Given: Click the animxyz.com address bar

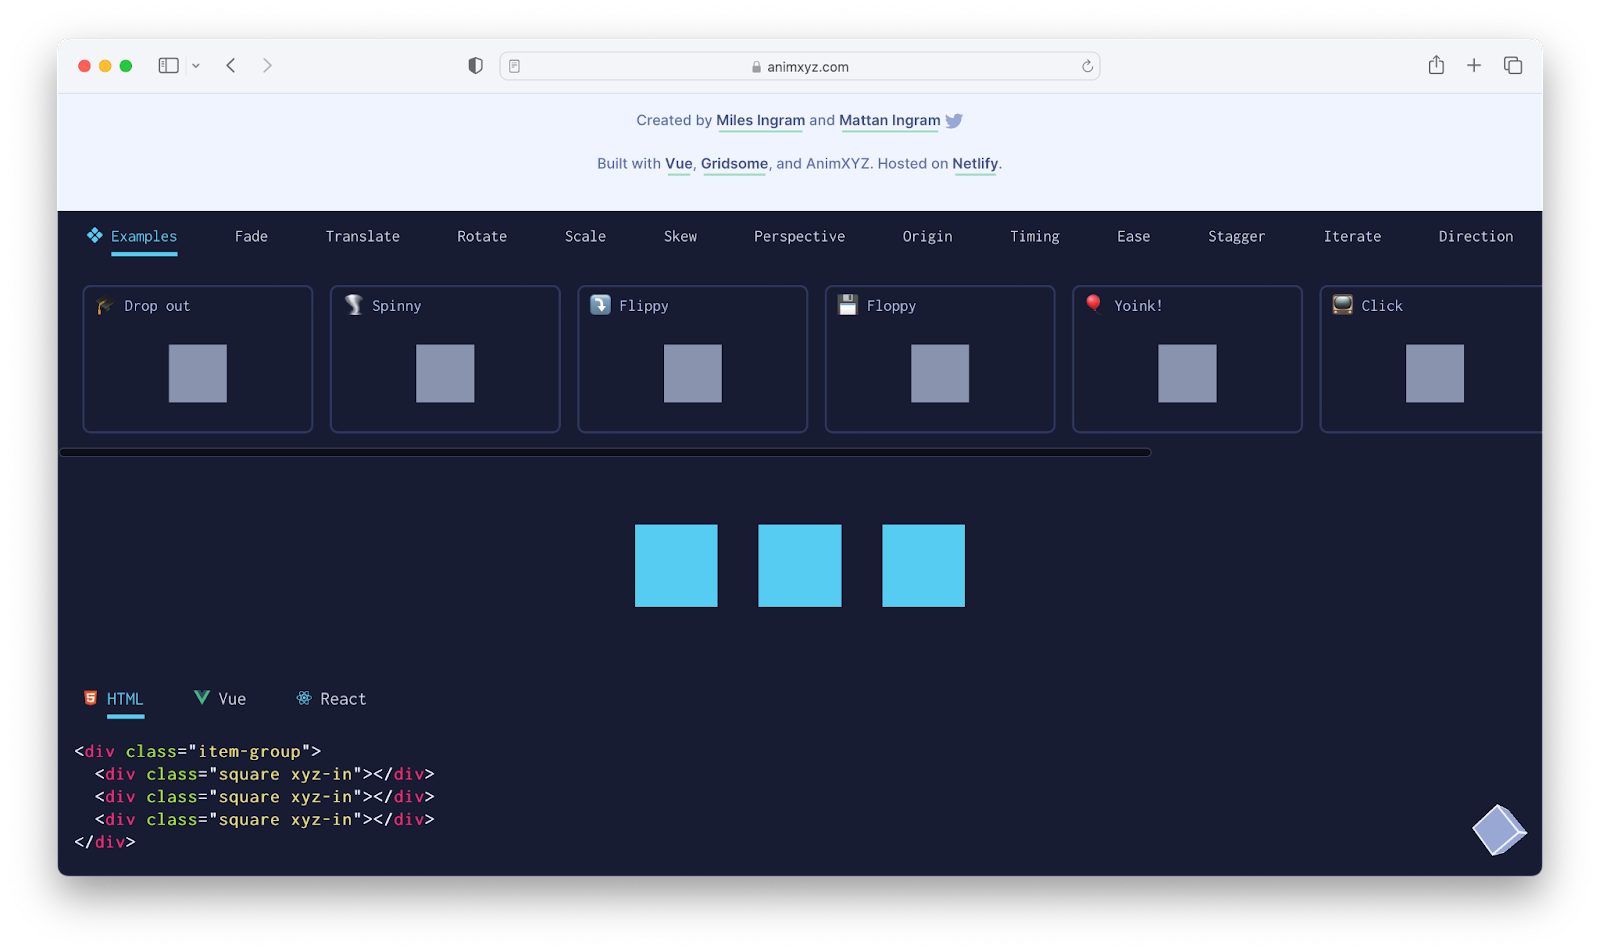Looking at the screenshot, I should pyautogui.click(x=800, y=67).
